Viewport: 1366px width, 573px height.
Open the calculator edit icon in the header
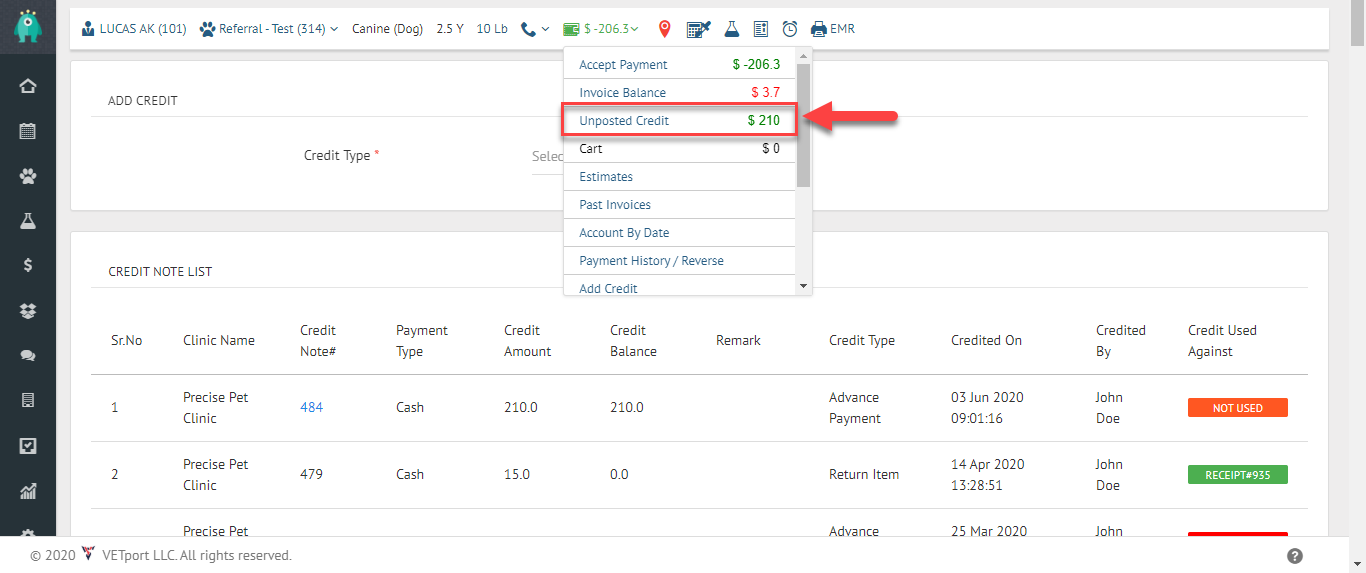coord(699,29)
